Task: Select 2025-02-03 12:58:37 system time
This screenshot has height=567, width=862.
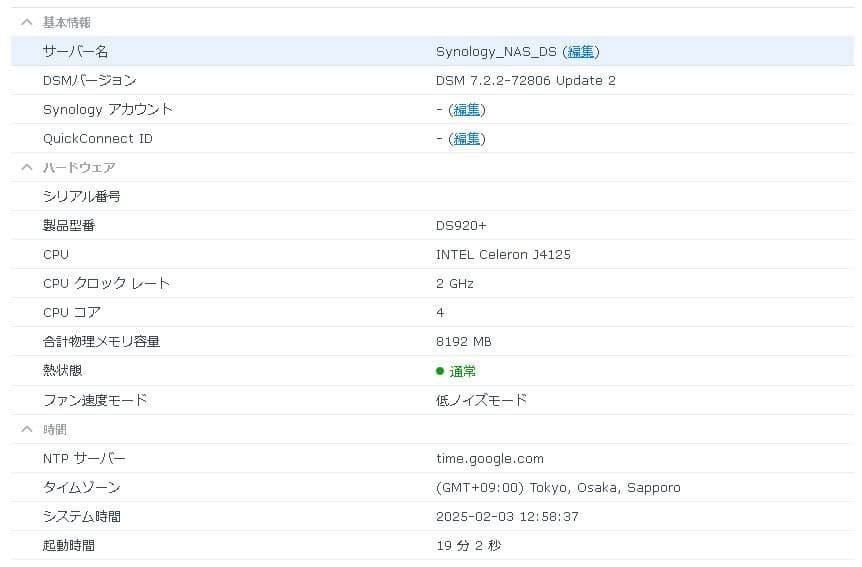Action: pos(507,516)
